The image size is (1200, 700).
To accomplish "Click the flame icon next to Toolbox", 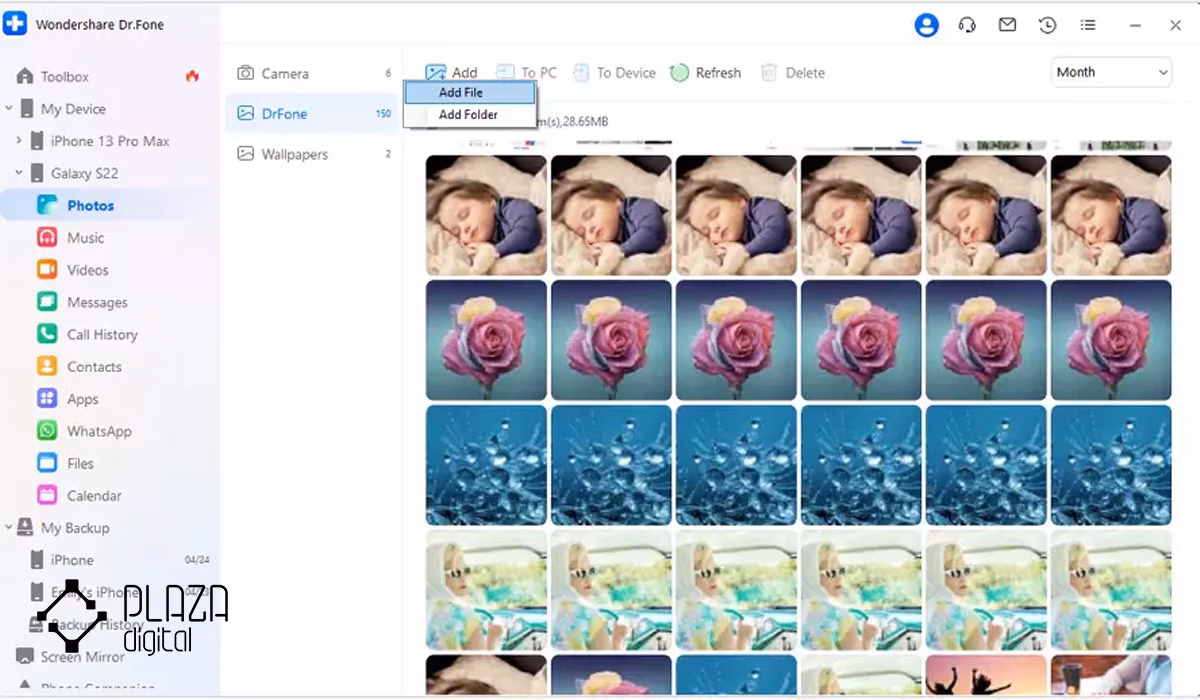I will coord(192,76).
